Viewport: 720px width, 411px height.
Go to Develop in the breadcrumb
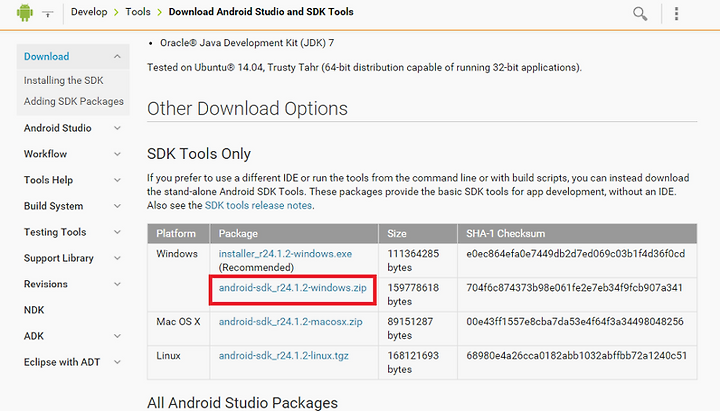pyautogui.click(x=89, y=12)
